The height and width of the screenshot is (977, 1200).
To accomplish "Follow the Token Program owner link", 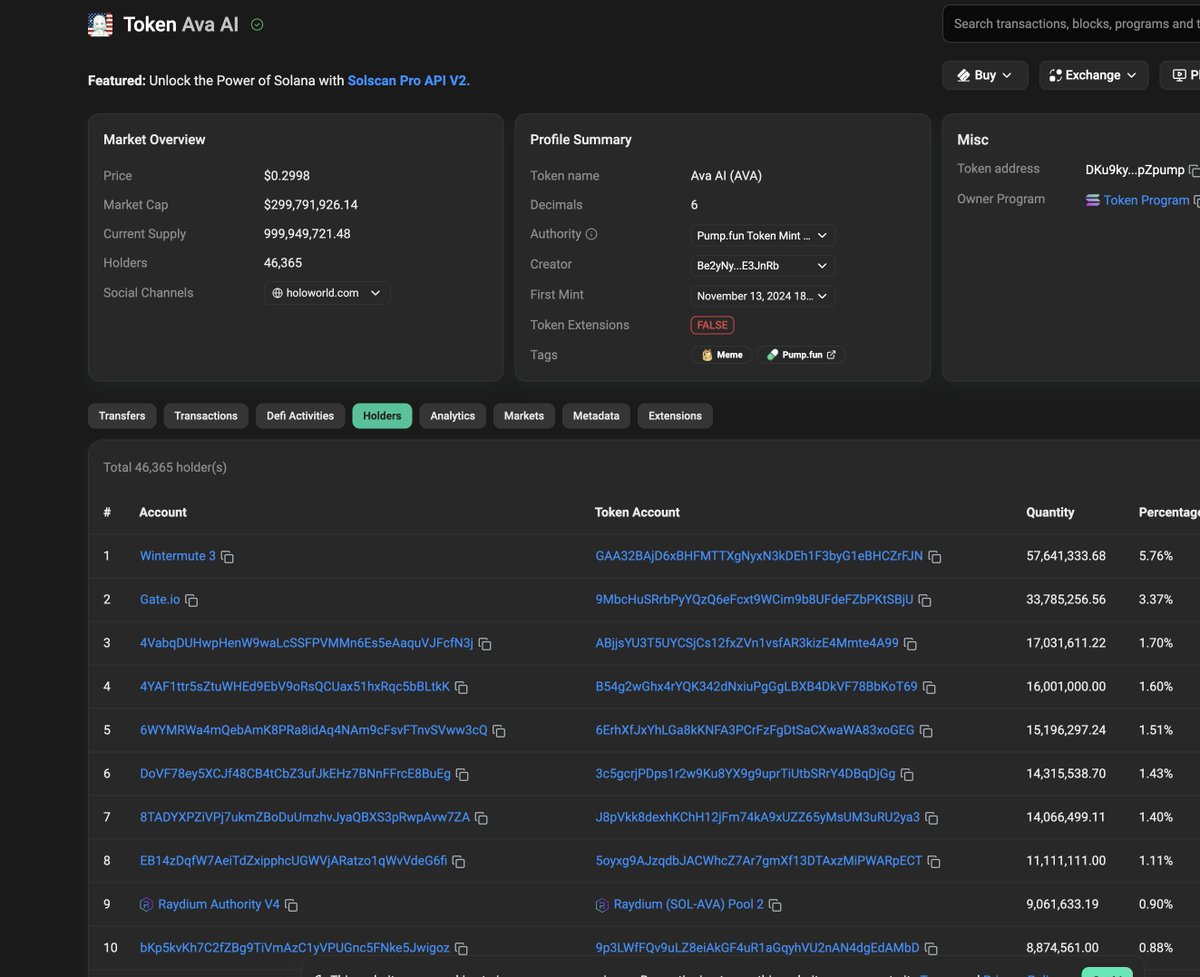I will coord(1143,199).
